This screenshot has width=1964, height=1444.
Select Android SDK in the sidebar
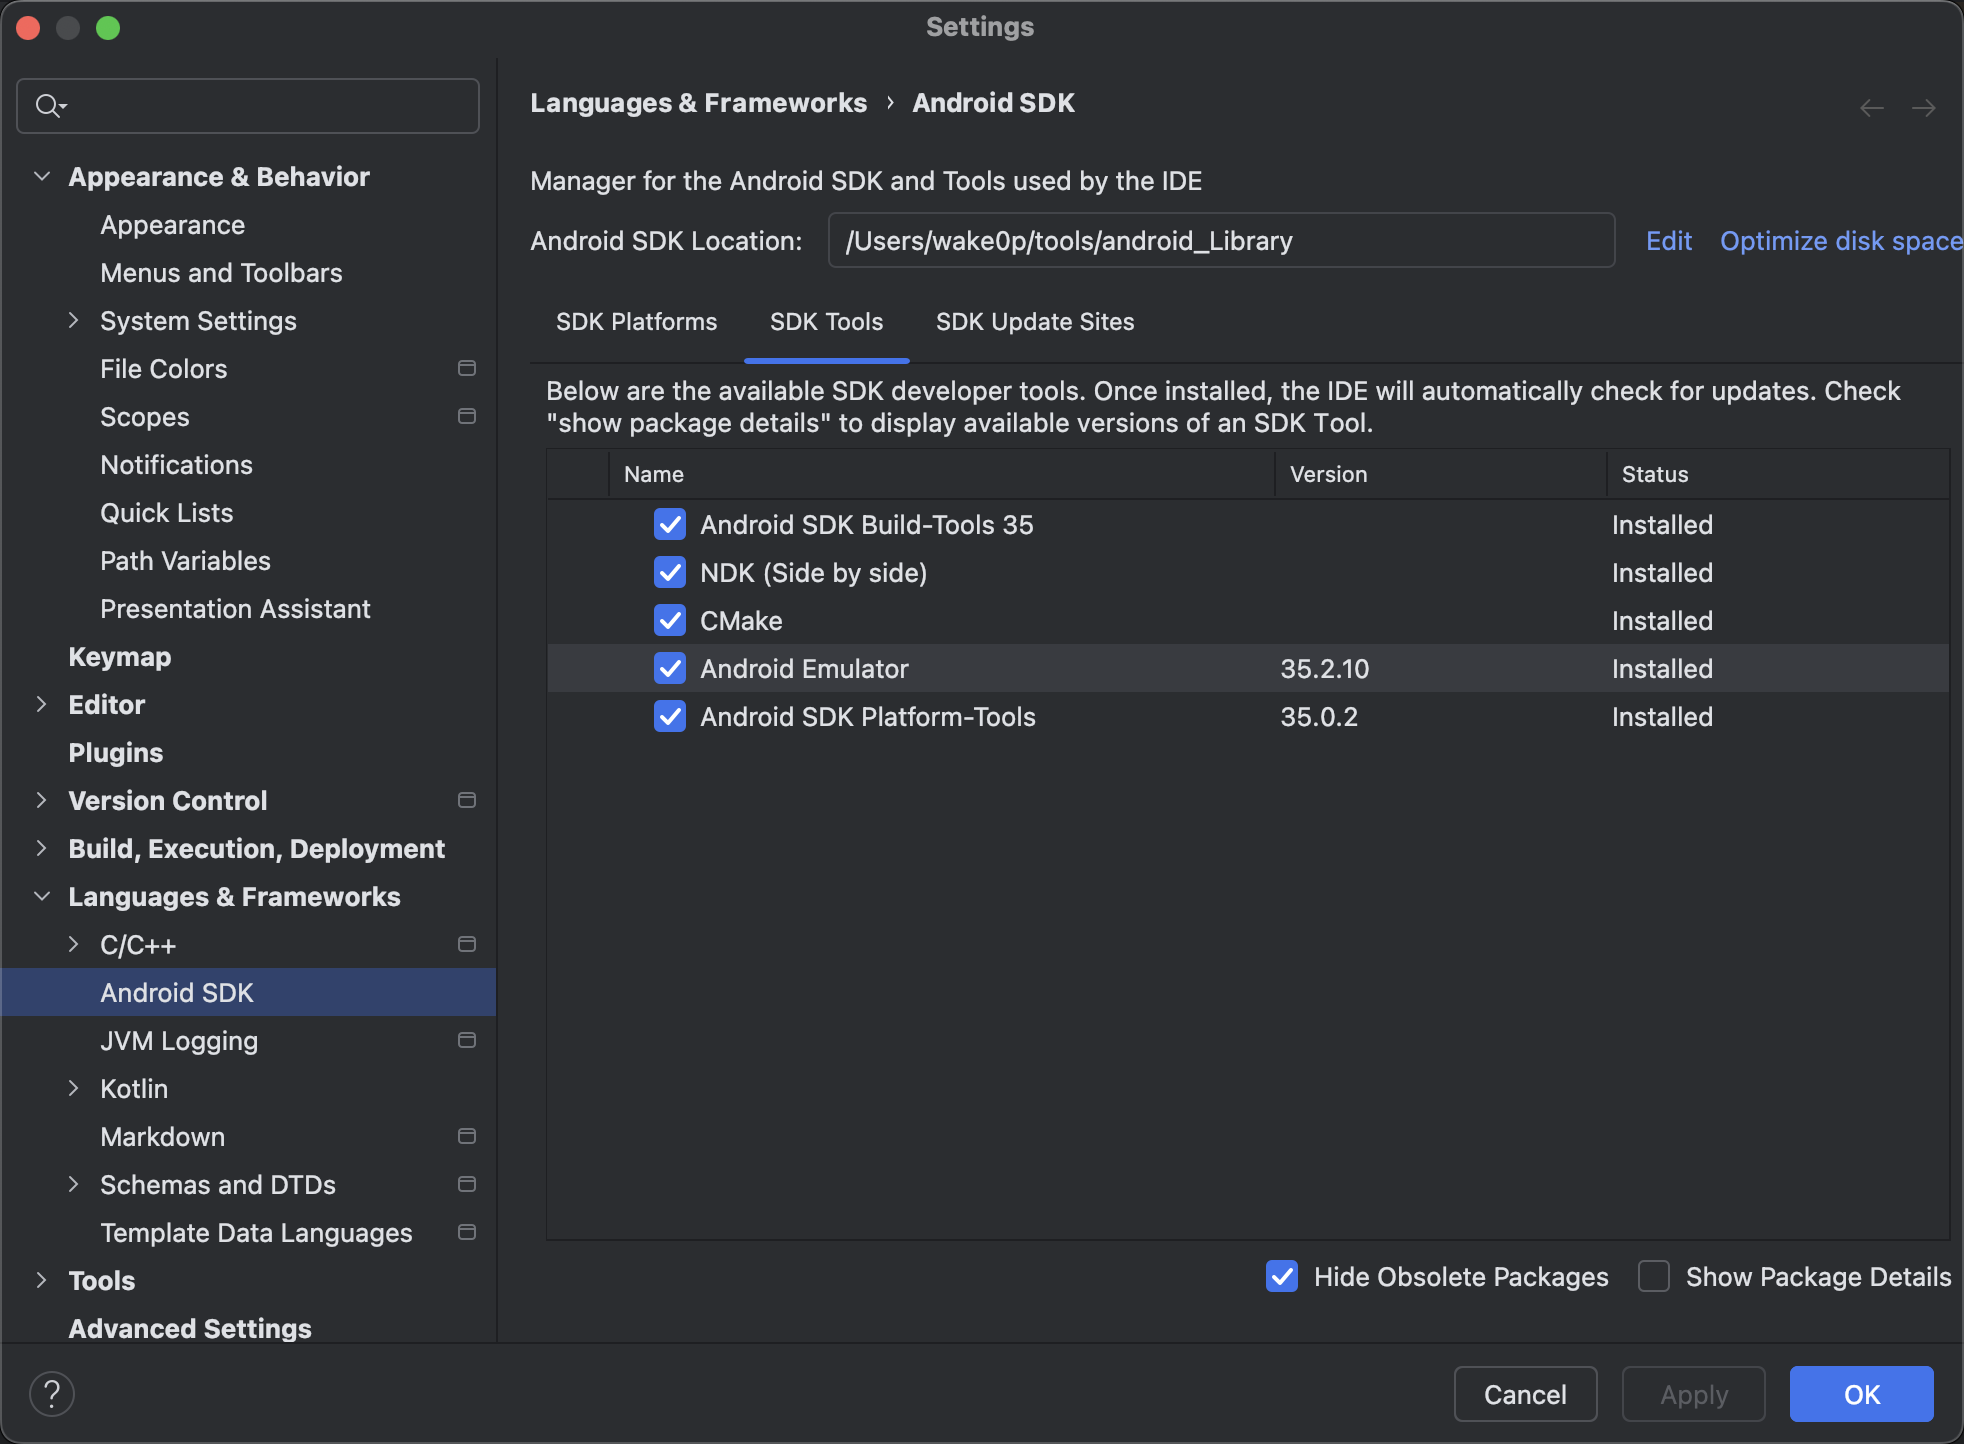[248, 992]
